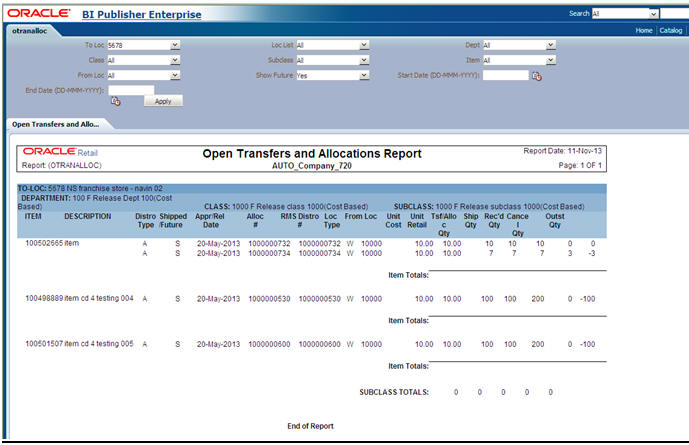Click allocation number 1000000600 in Alloc column
This screenshot has width=689, height=445.
pyautogui.click(x=269, y=344)
